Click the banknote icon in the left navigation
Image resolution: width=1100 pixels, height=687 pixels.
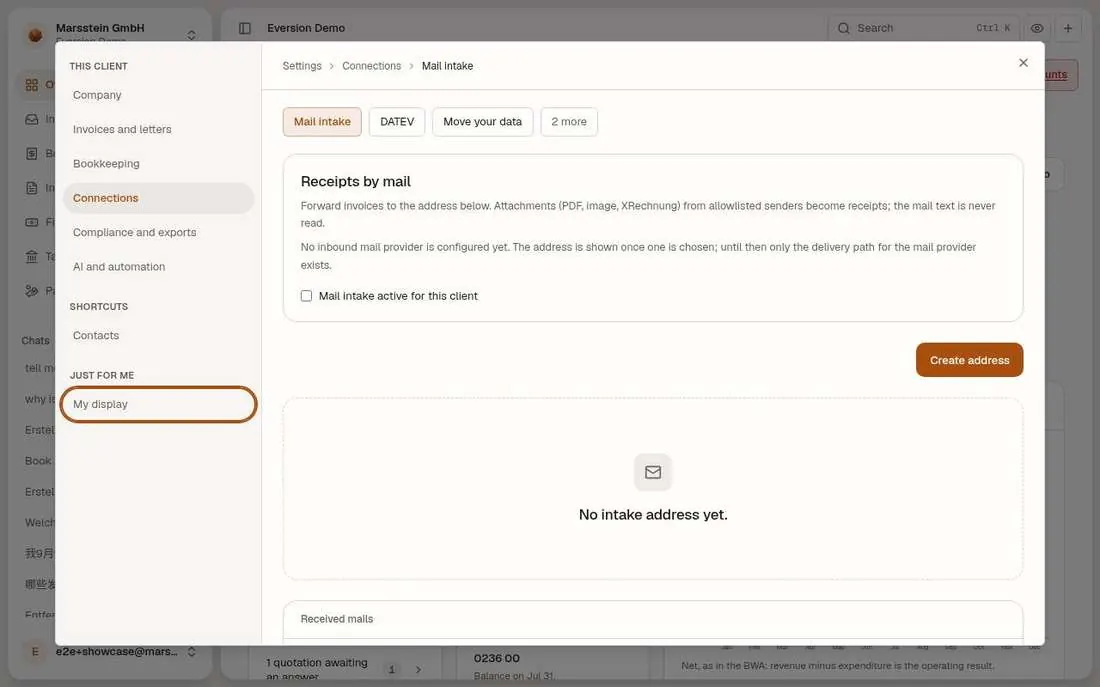pos(32,222)
